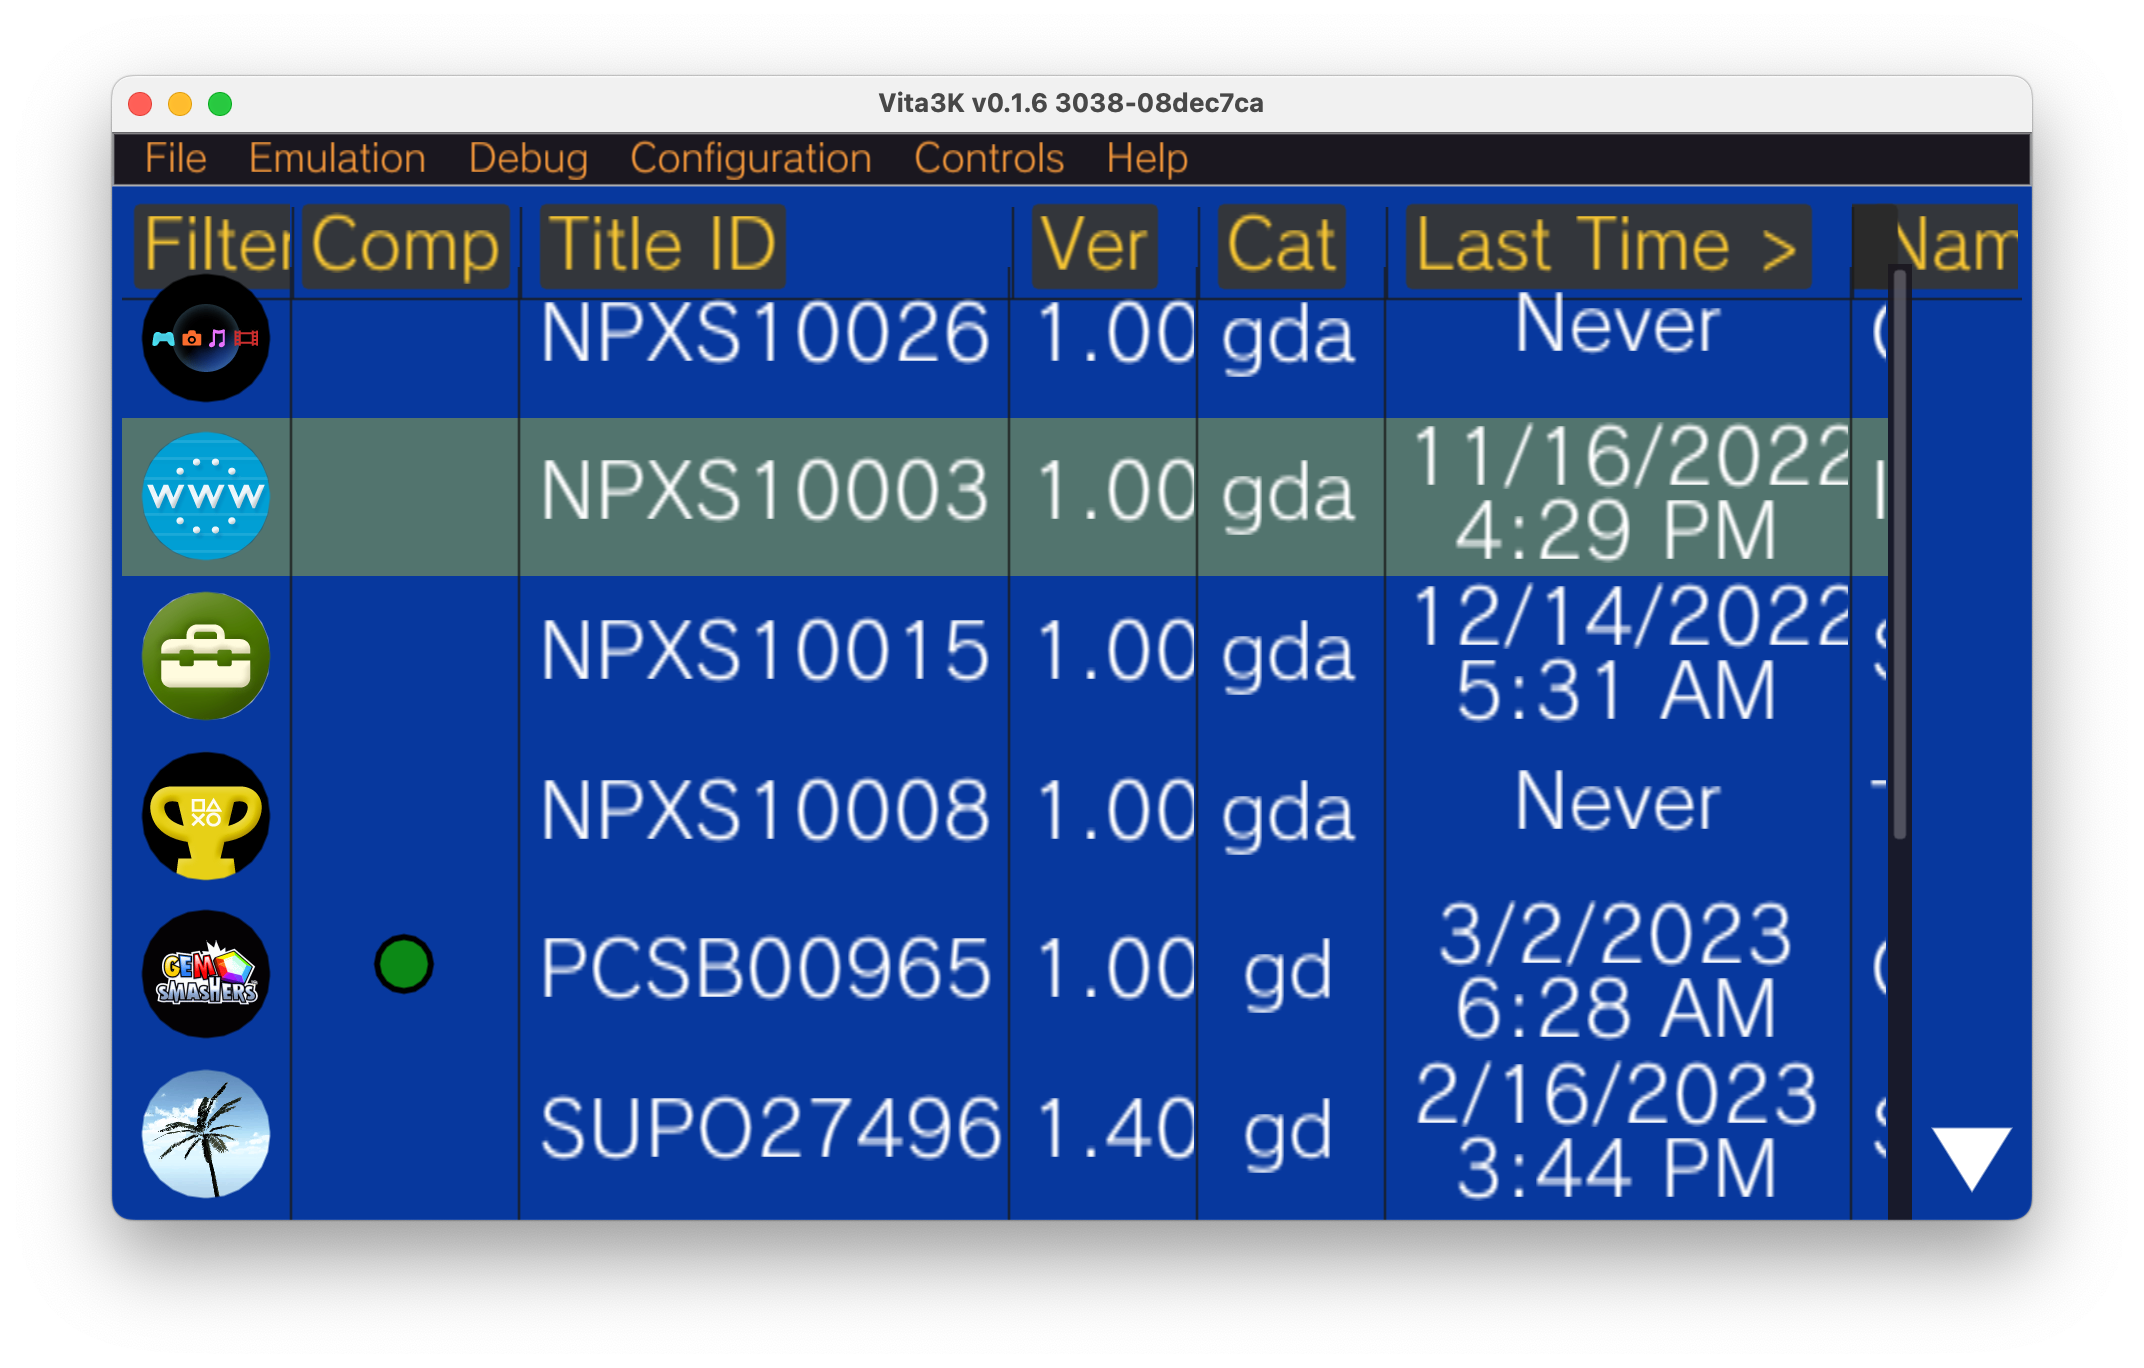2144x1368 pixels.
Task: Click version 1.00 in the NPXS10003 row
Action: click(x=1116, y=492)
